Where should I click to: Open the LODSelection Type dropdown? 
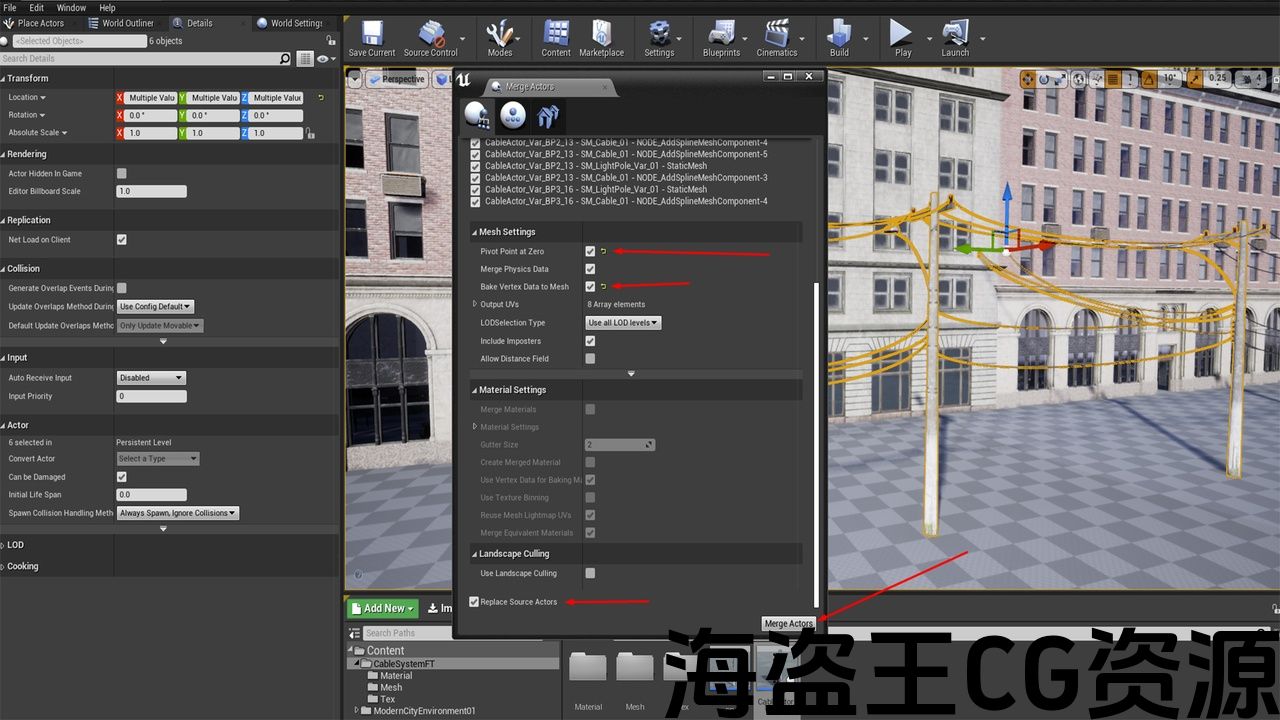pyautogui.click(x=624, y=323)
